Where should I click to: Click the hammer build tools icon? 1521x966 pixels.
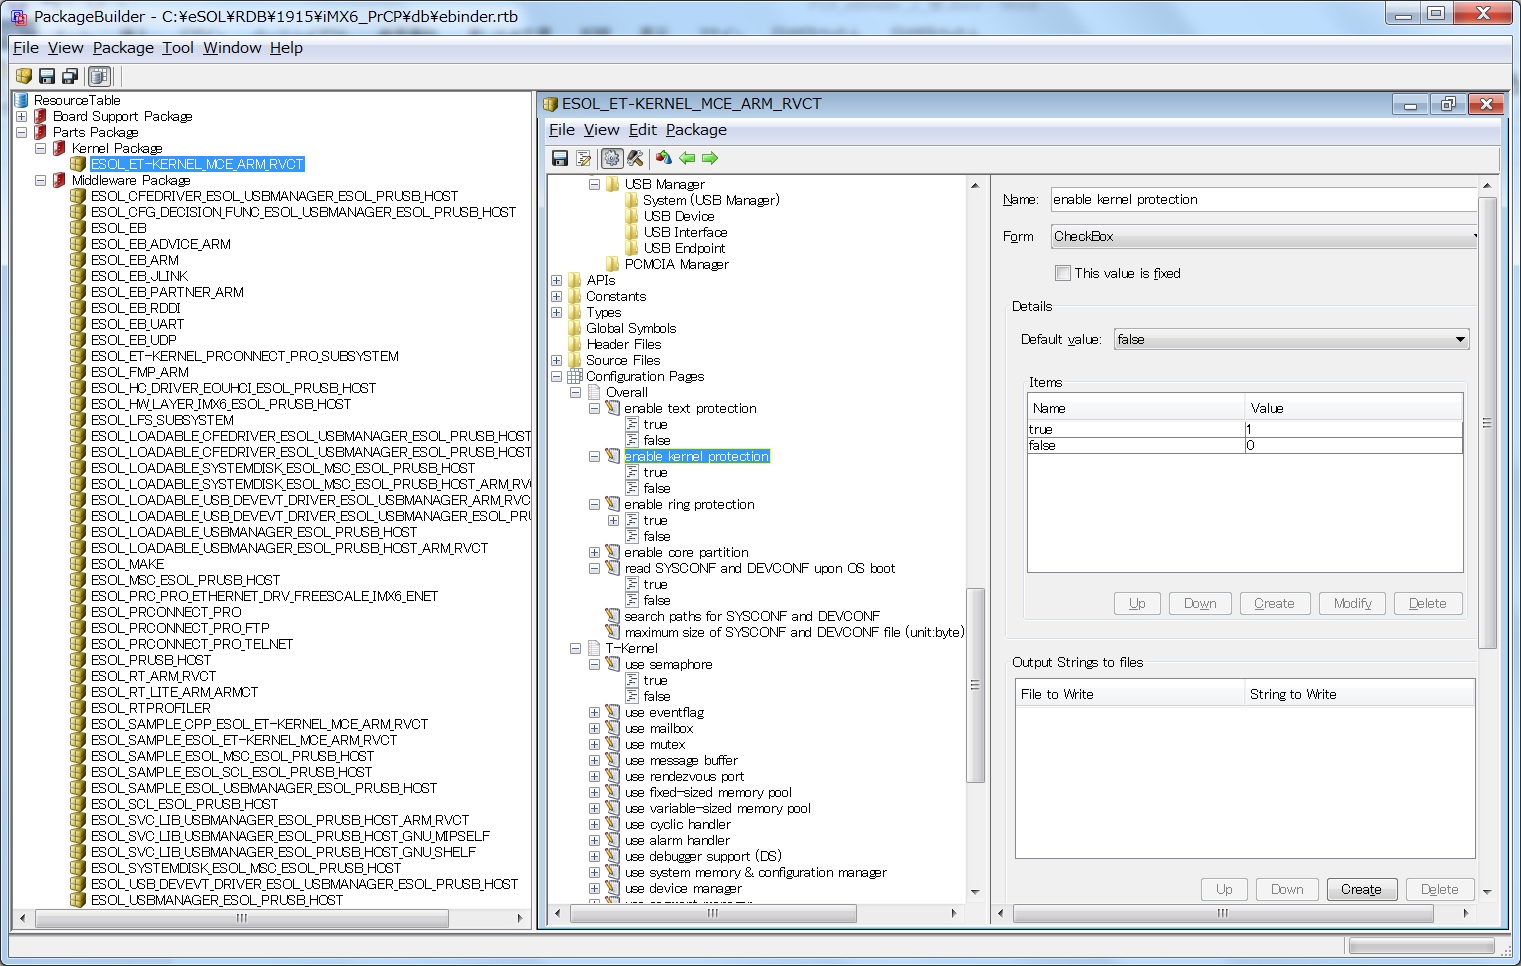[635, 158]
